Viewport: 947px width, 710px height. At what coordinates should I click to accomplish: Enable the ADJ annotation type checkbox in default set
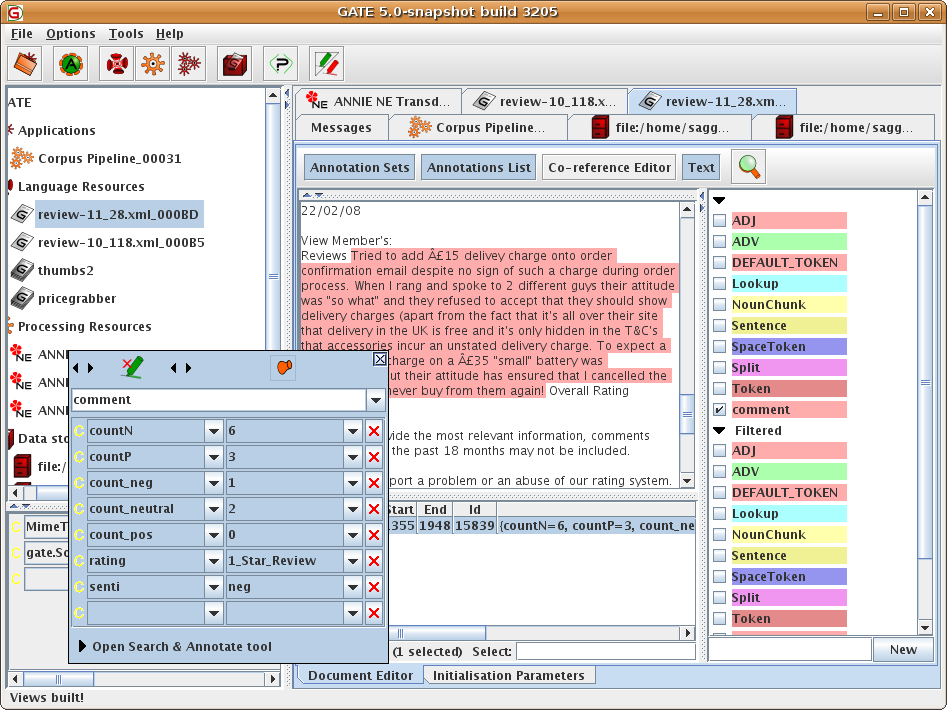719,221
